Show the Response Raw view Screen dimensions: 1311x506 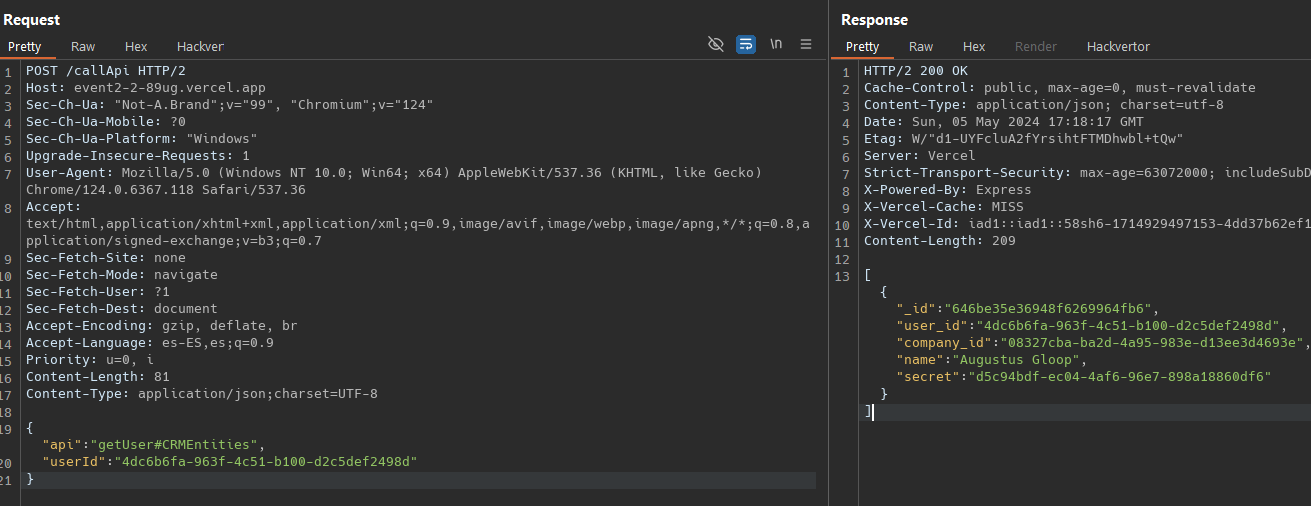pyautogui.click(x=921, y=46)
